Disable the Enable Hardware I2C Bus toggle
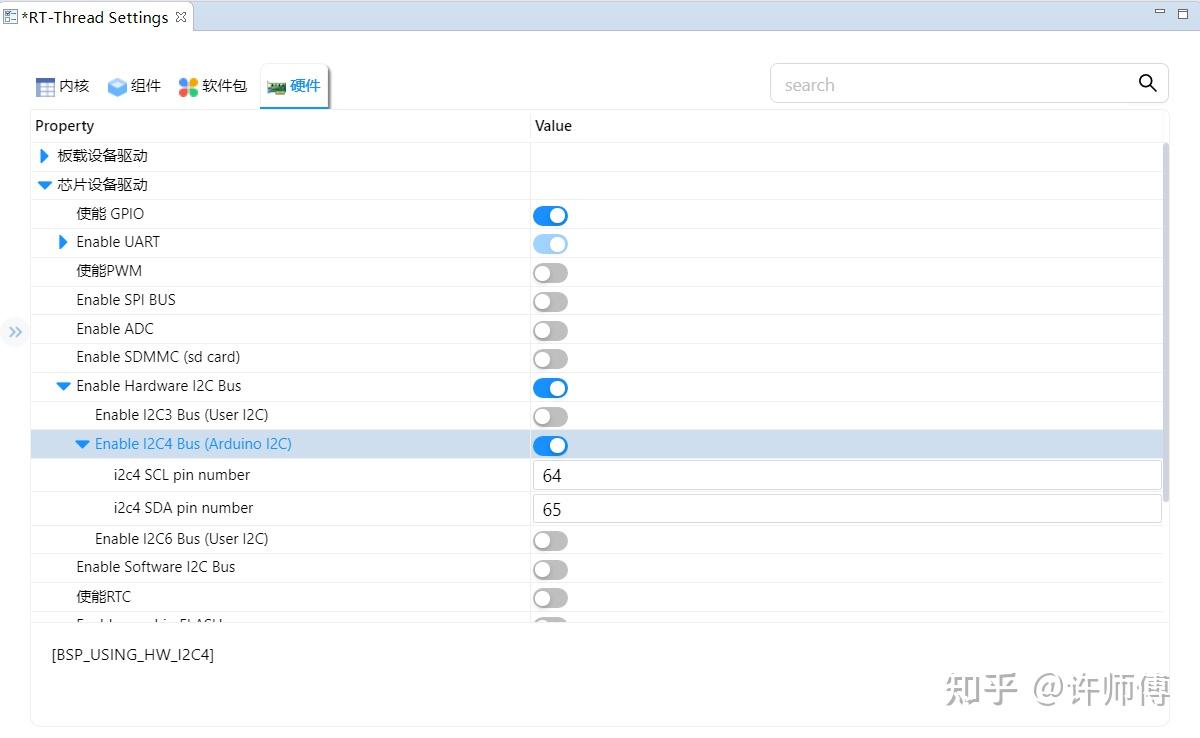The image size is (1200, 738). pyautogui.click(x=550, y=388)
